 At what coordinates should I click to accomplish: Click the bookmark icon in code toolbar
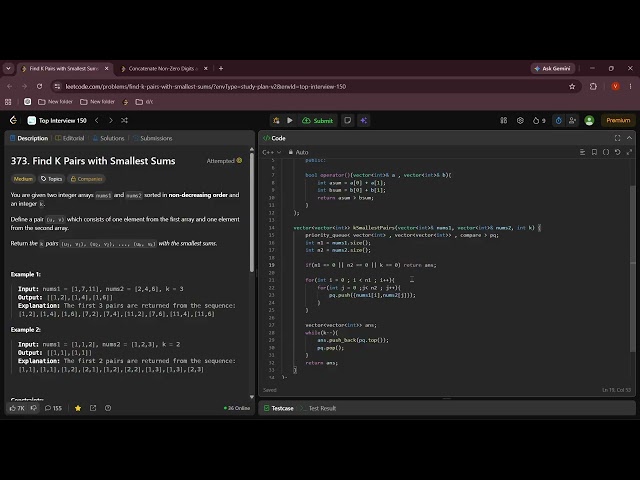594,152
